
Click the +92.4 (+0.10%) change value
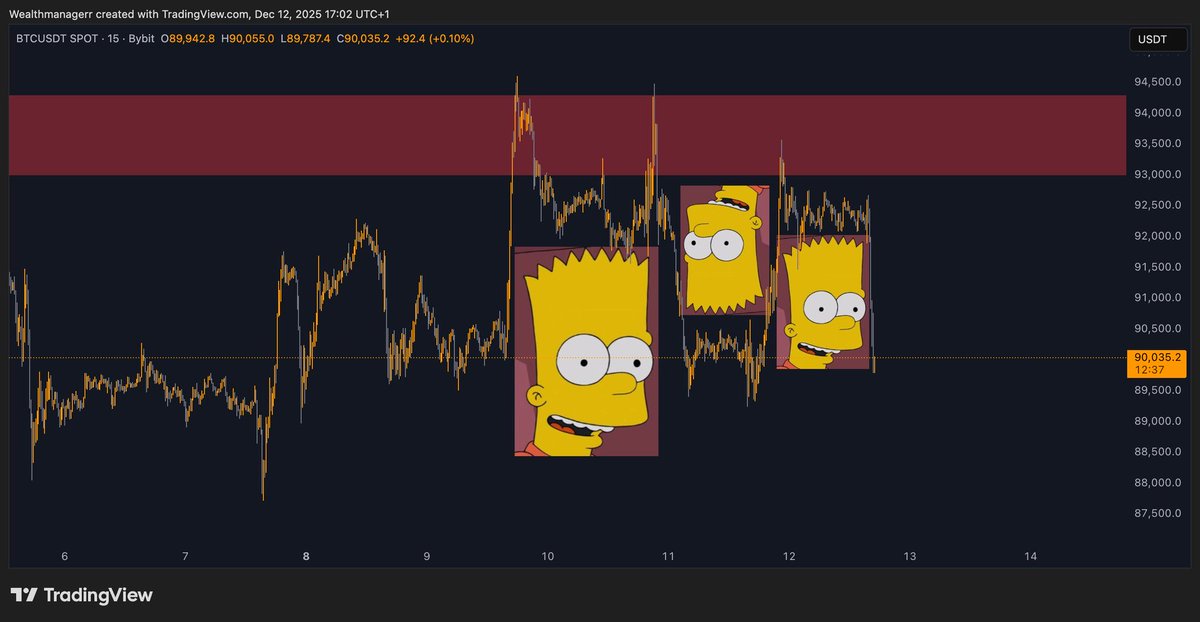point(435,39)
